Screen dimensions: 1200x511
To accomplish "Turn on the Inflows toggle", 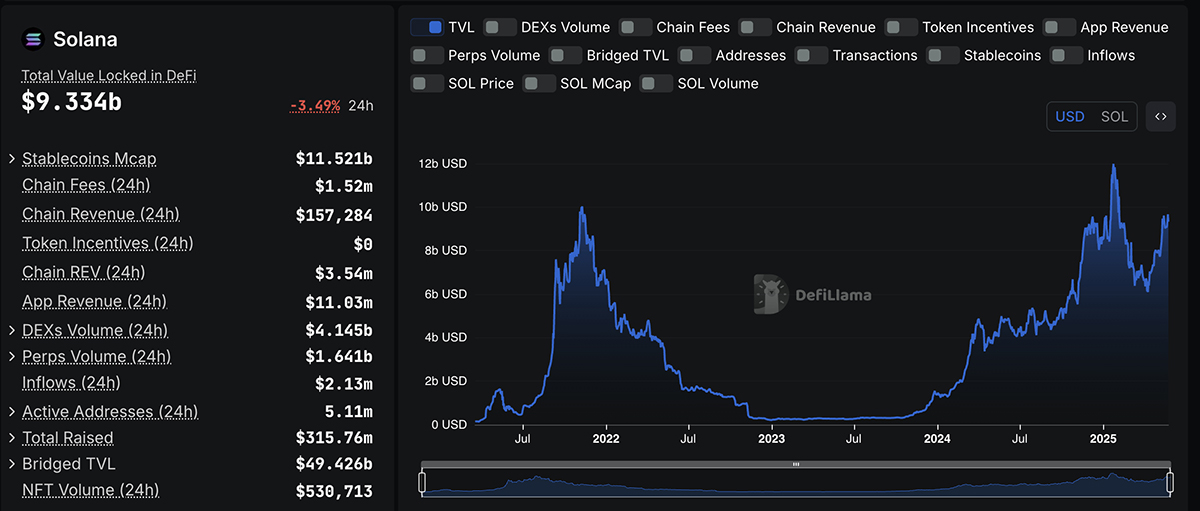I will point(1067,55).
